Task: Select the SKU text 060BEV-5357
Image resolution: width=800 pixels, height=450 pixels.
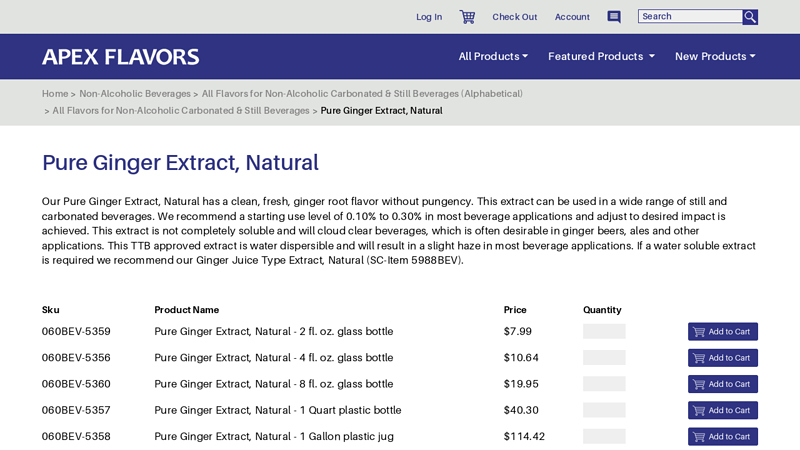Action: 76,410
